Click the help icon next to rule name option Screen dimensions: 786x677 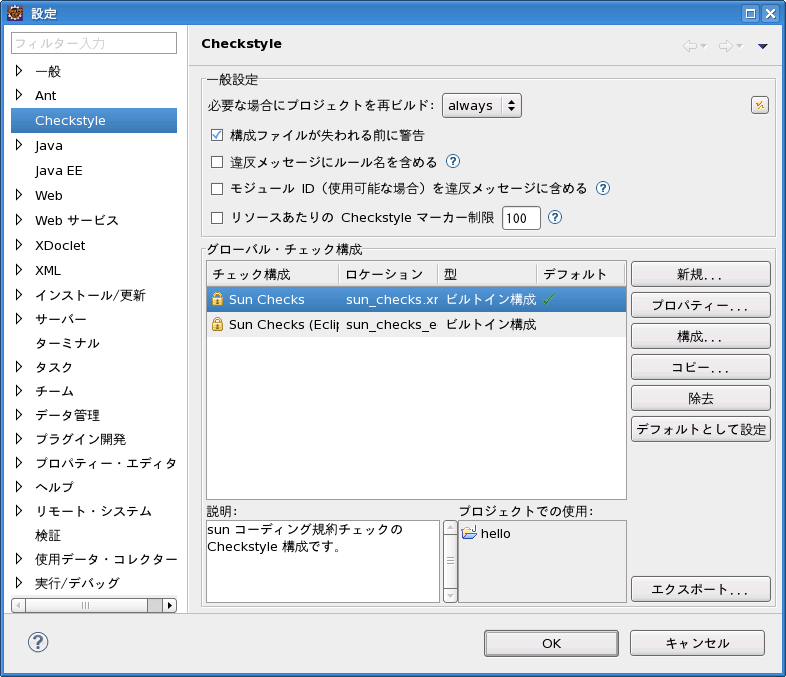(453, 161)
